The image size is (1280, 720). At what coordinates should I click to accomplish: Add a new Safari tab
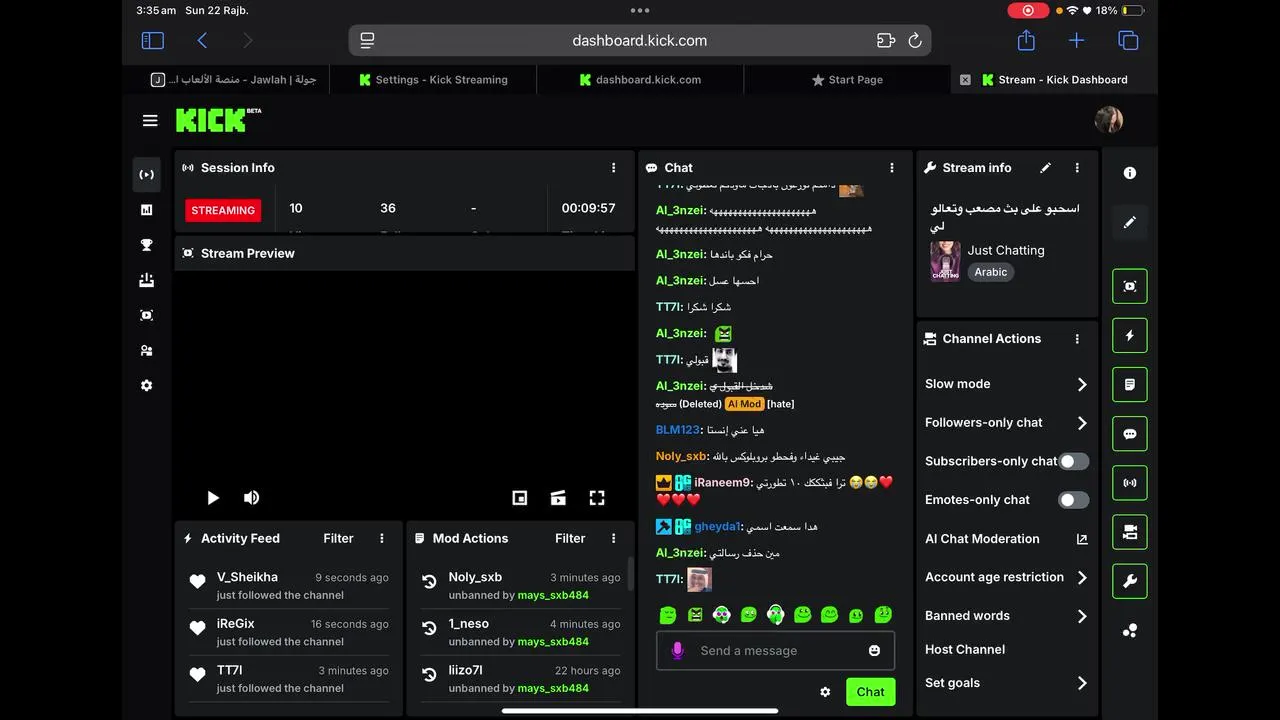pos(1076,41)
